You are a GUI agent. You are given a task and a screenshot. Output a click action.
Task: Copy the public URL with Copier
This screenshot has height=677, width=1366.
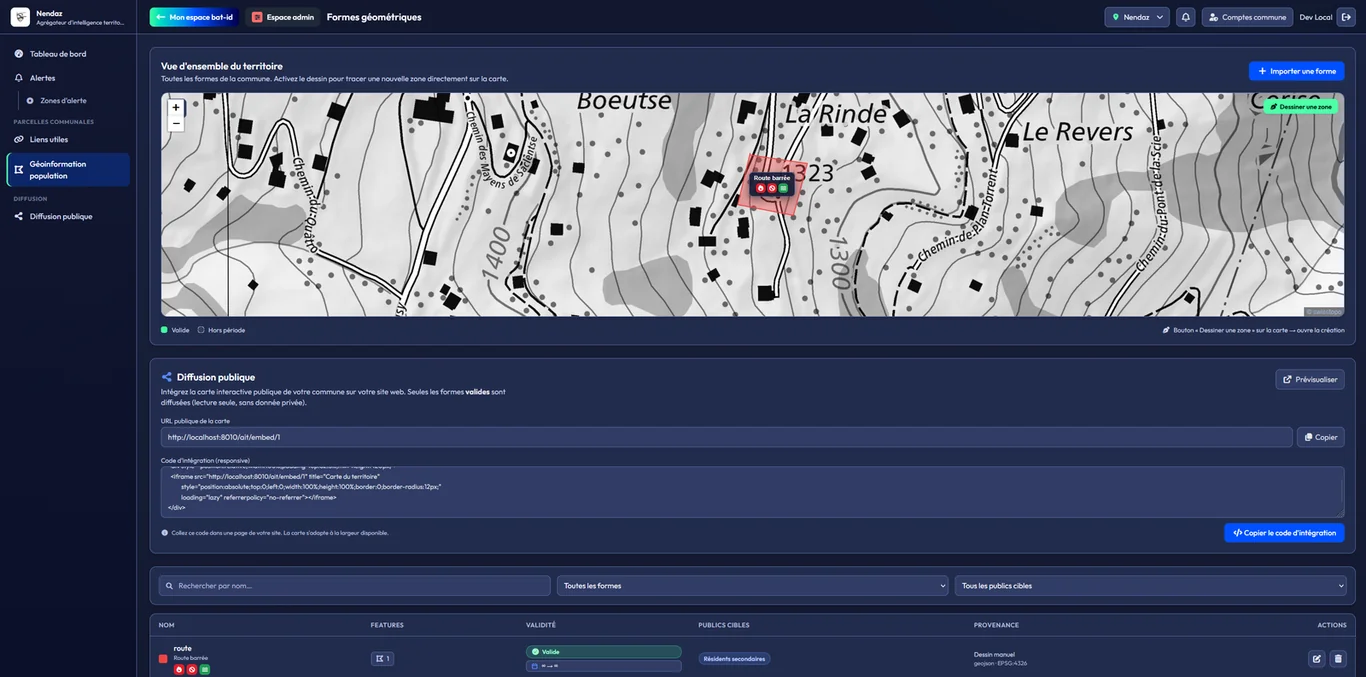1321,437
